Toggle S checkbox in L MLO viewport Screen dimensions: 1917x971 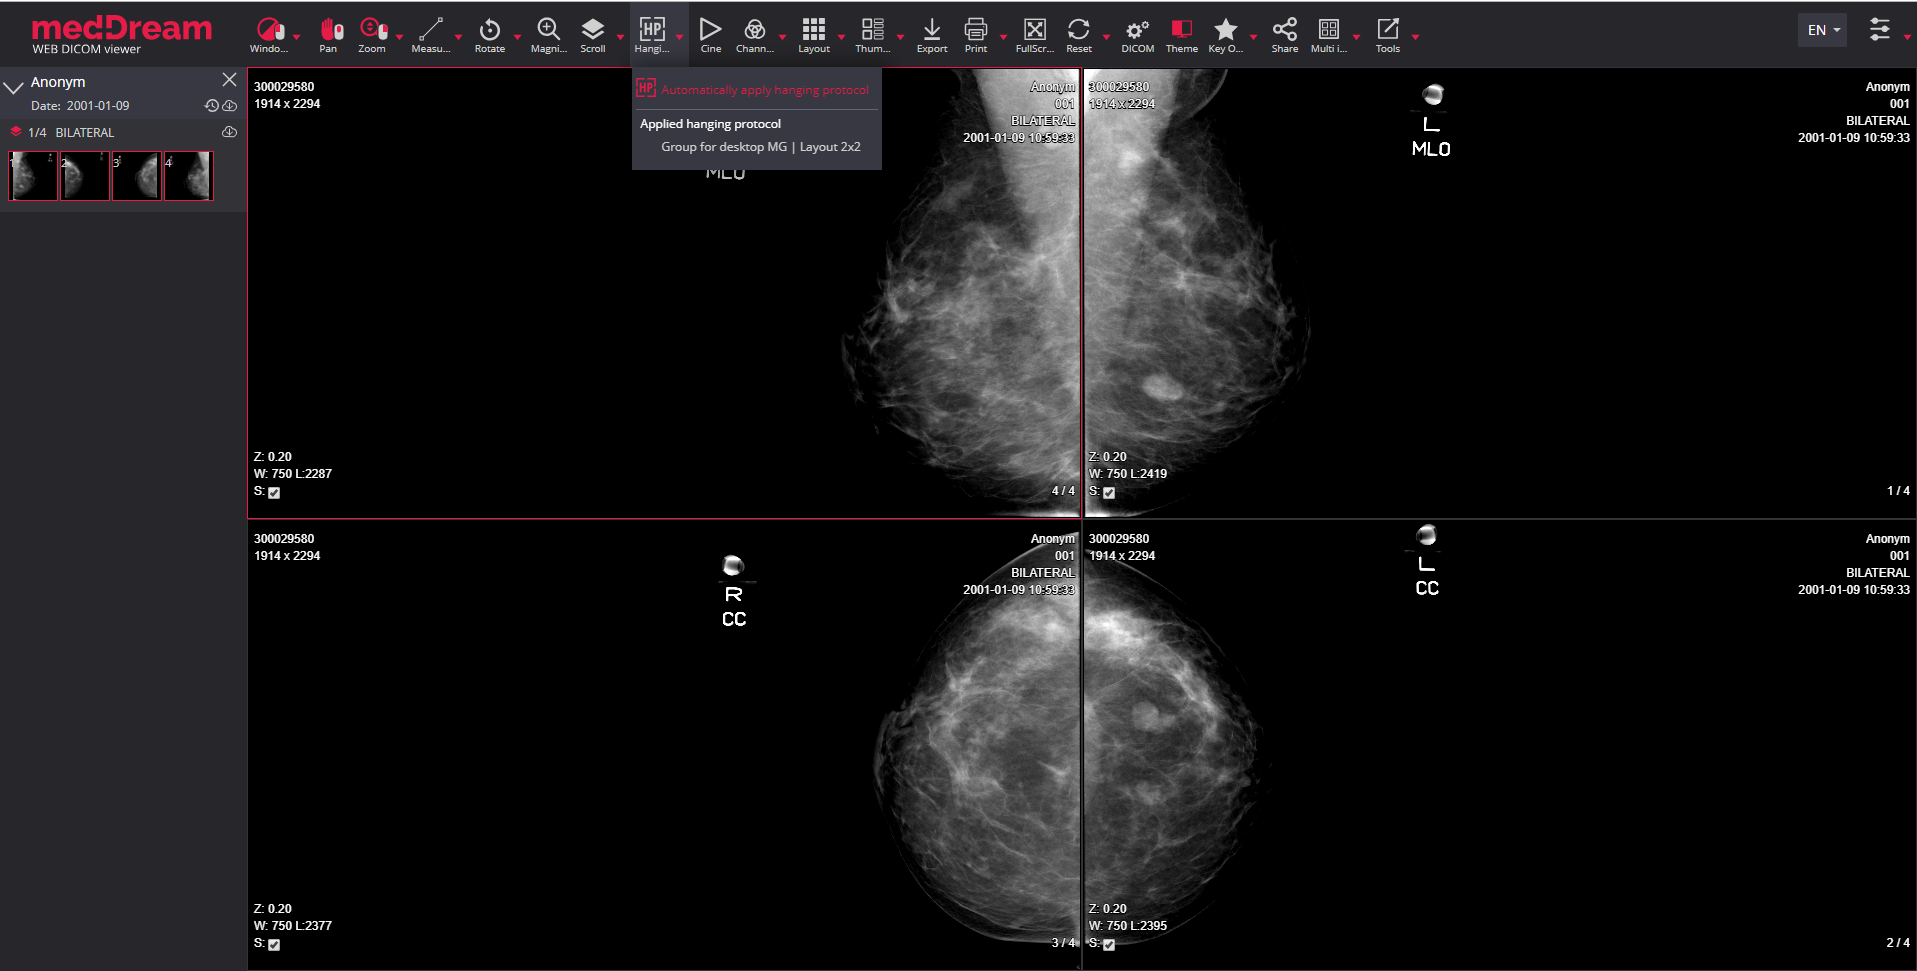pyautogui.click(x=1109, y=492)
